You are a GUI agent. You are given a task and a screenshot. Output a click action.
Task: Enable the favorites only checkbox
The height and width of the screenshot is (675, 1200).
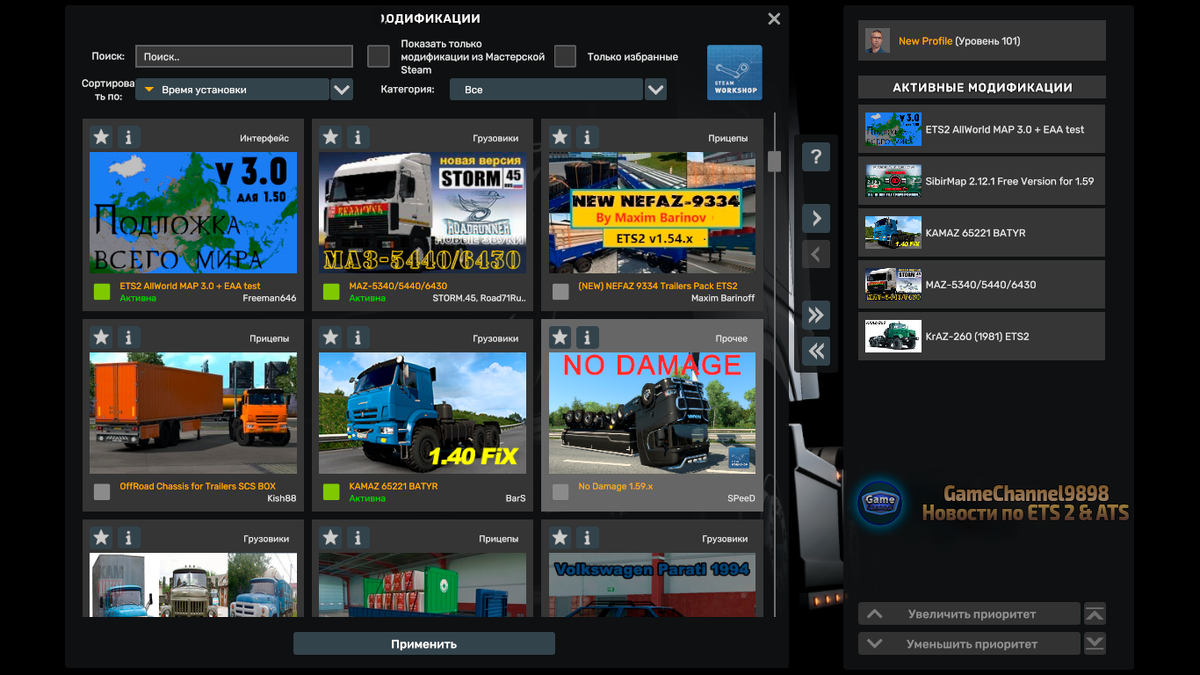pos(565,56)
